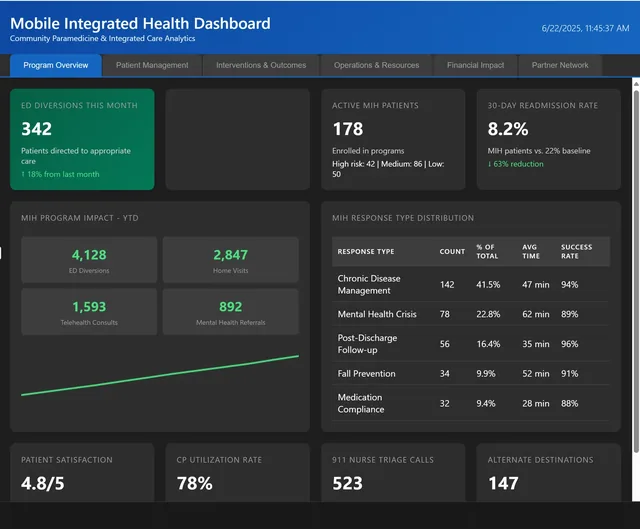Click the count value 142
The image size is (640, 529).
point(447,285)
